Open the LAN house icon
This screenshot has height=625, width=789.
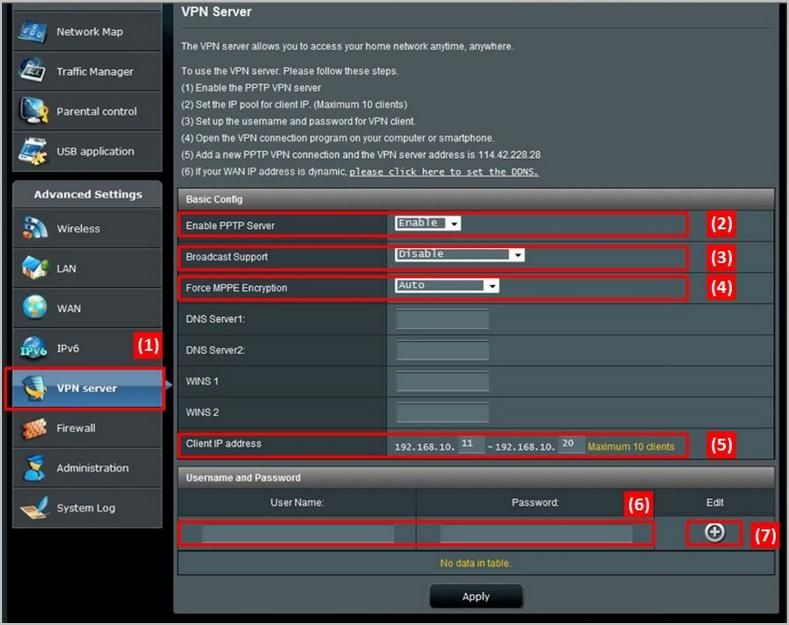click(33, 268)
